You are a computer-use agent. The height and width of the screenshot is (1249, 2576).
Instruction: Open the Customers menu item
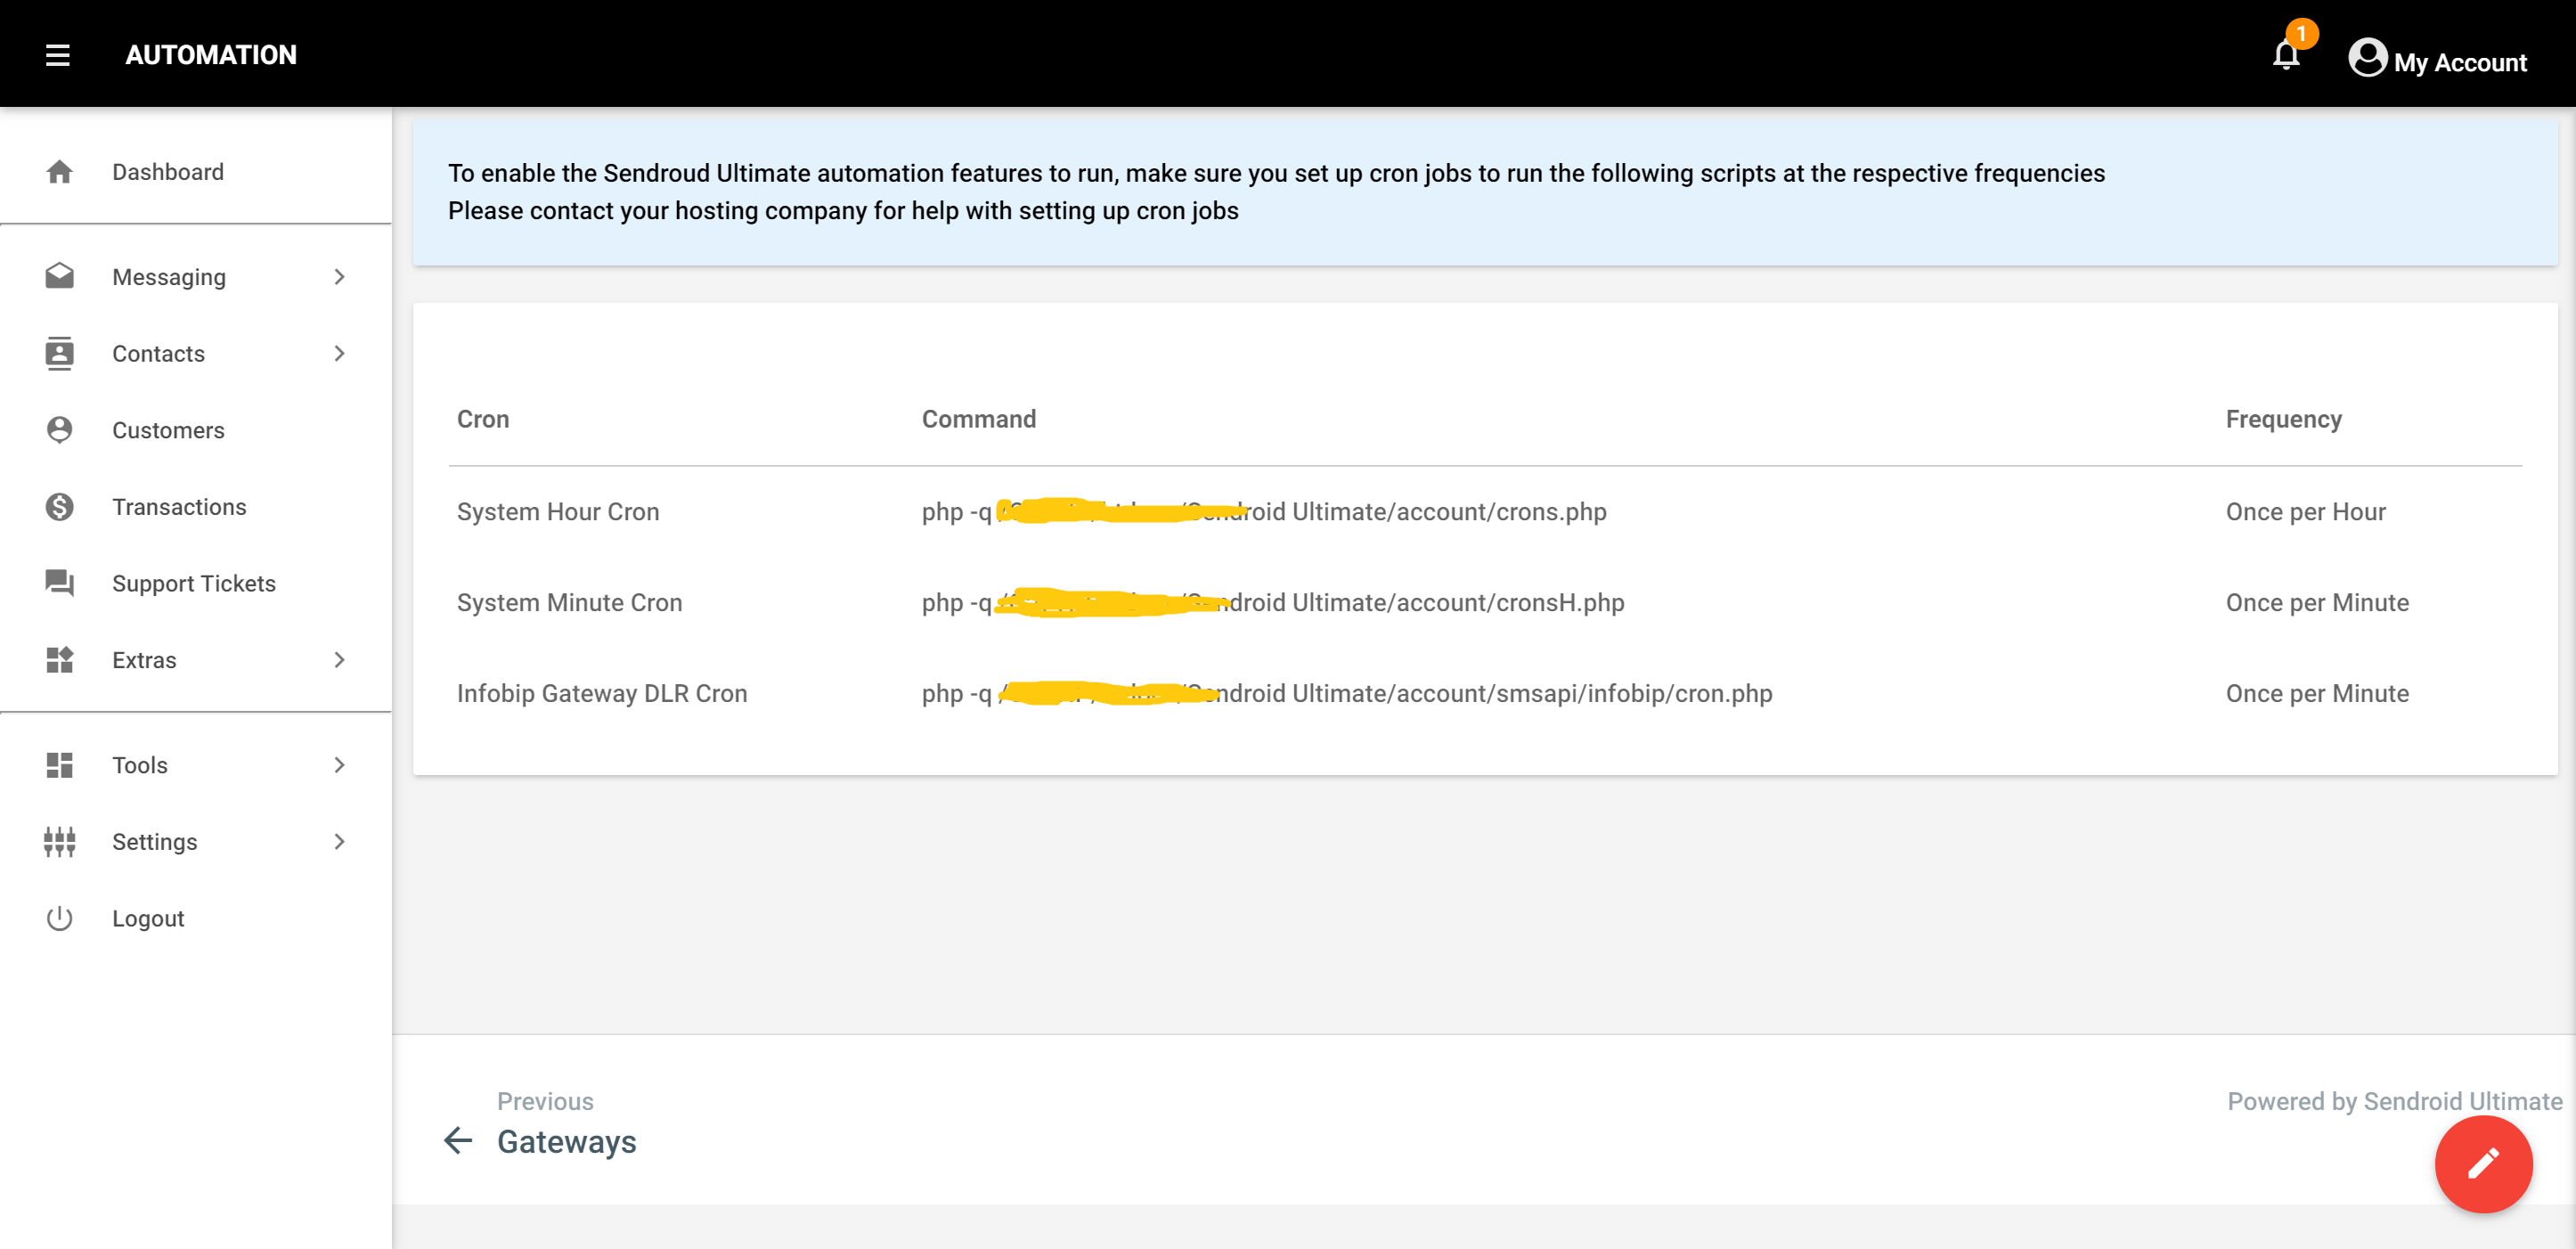(168, 430)
